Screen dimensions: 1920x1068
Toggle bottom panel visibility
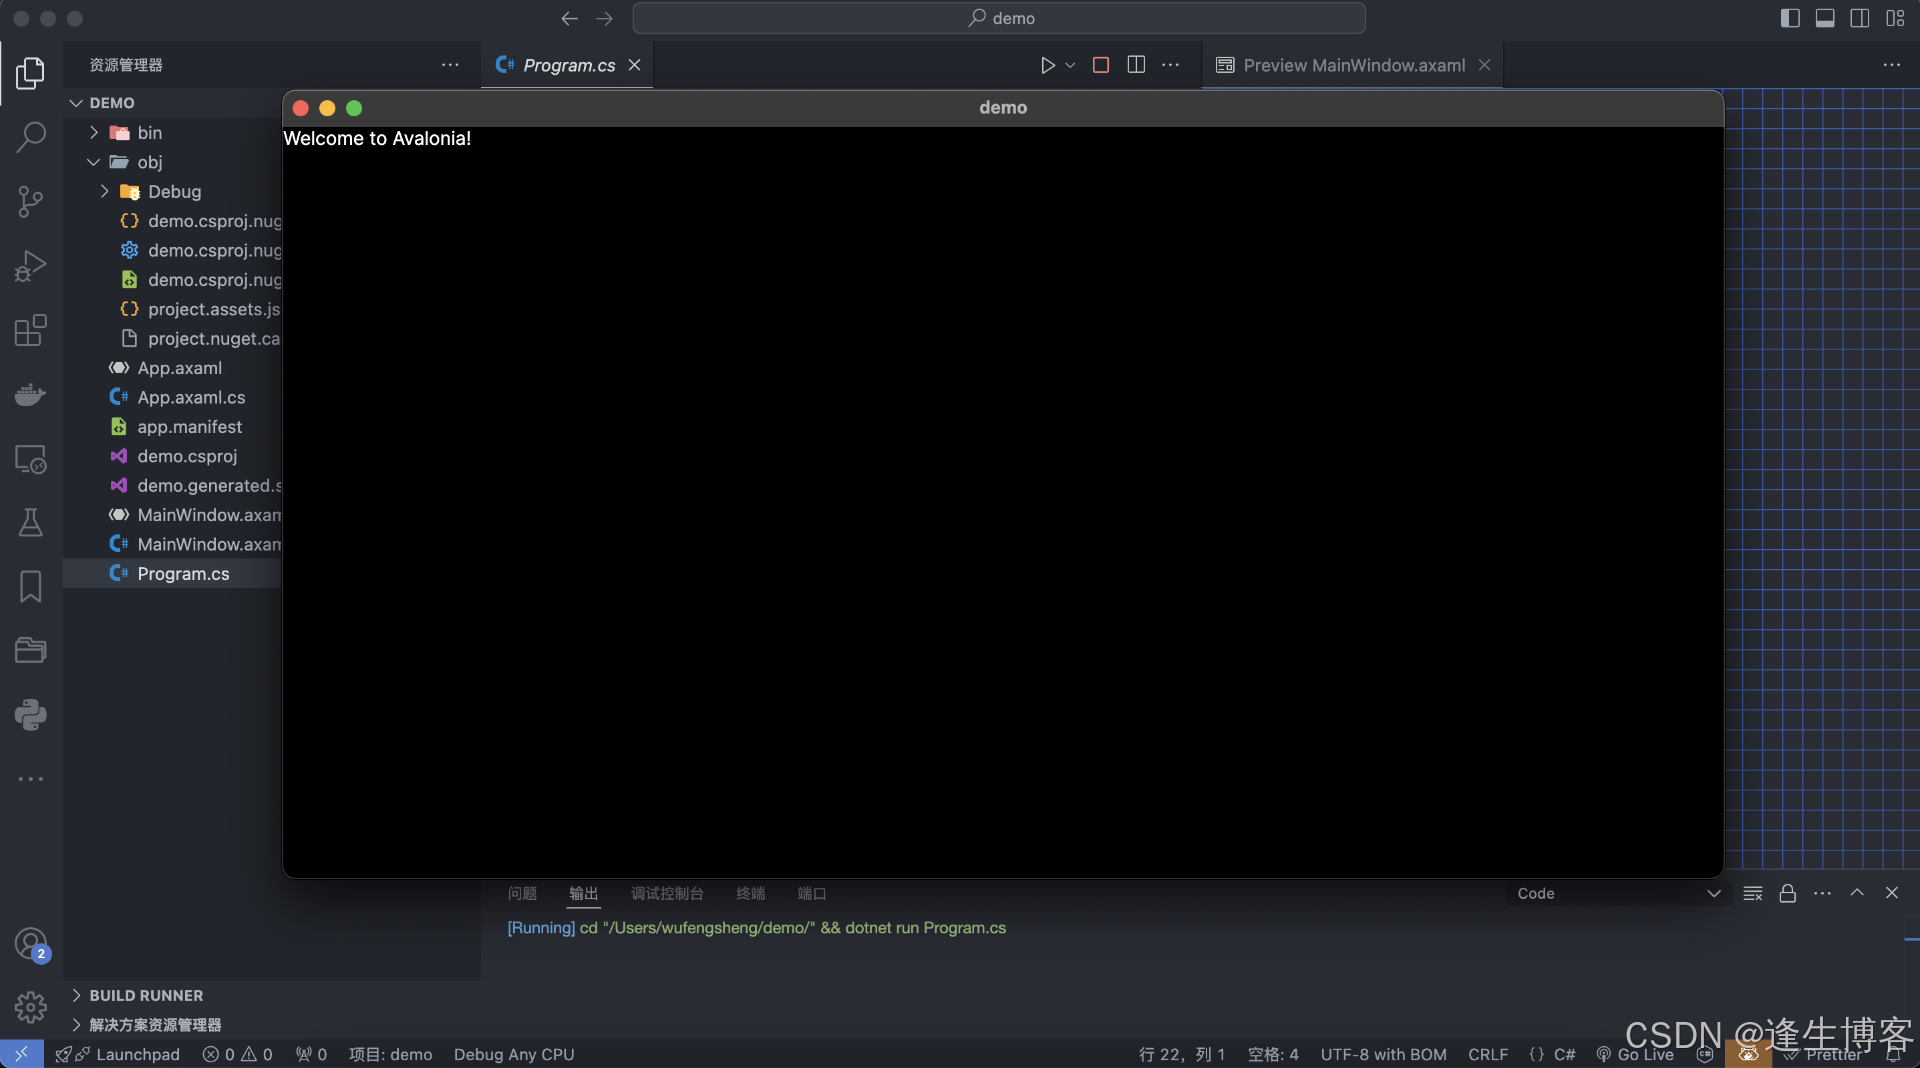point(1825,18)
